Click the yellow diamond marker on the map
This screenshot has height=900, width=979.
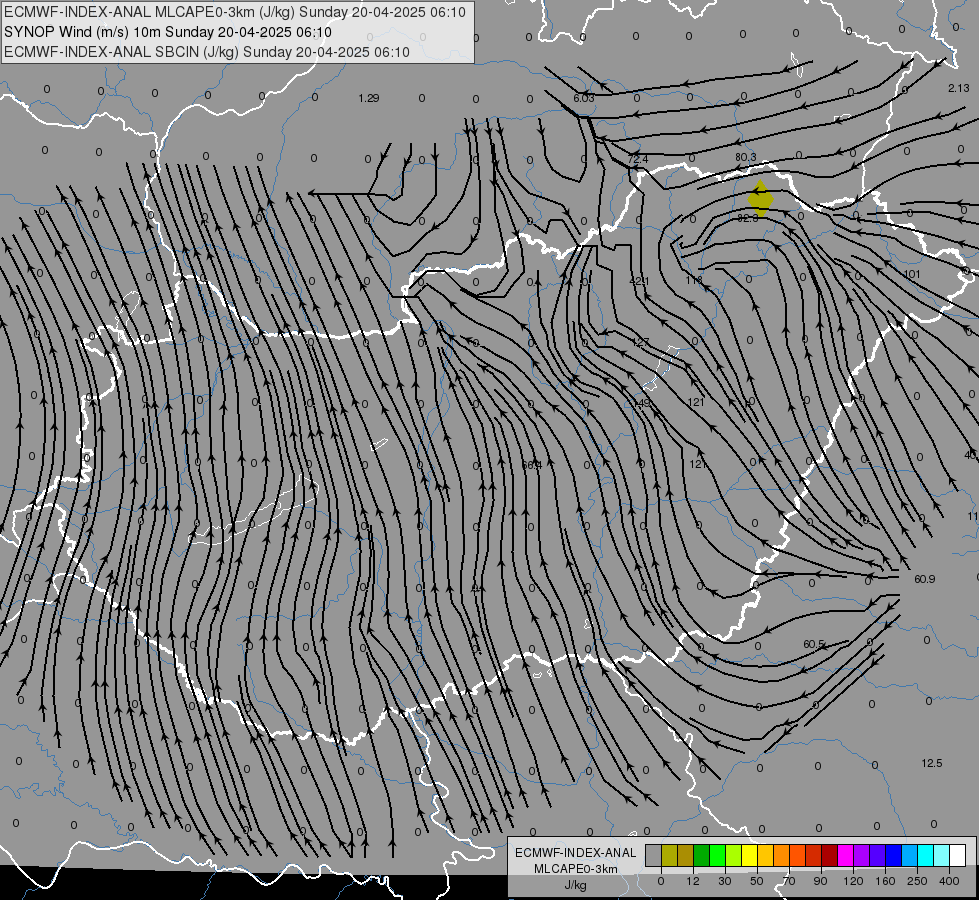coord(760,199)
